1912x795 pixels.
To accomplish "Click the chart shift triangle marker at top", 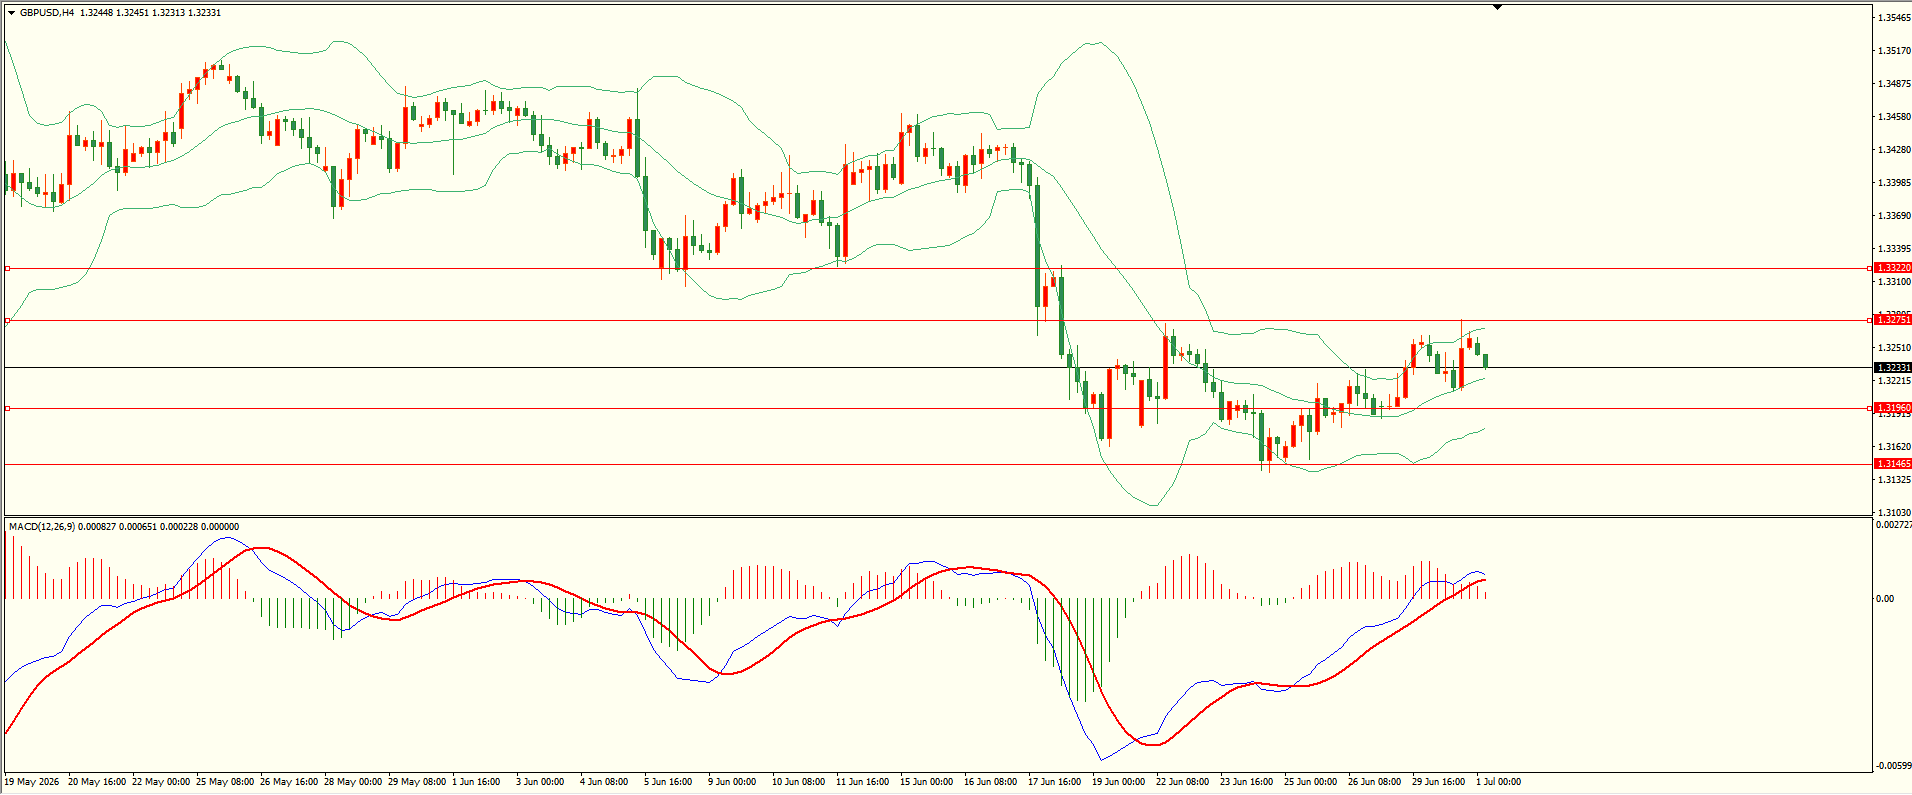I will 1497,7.
